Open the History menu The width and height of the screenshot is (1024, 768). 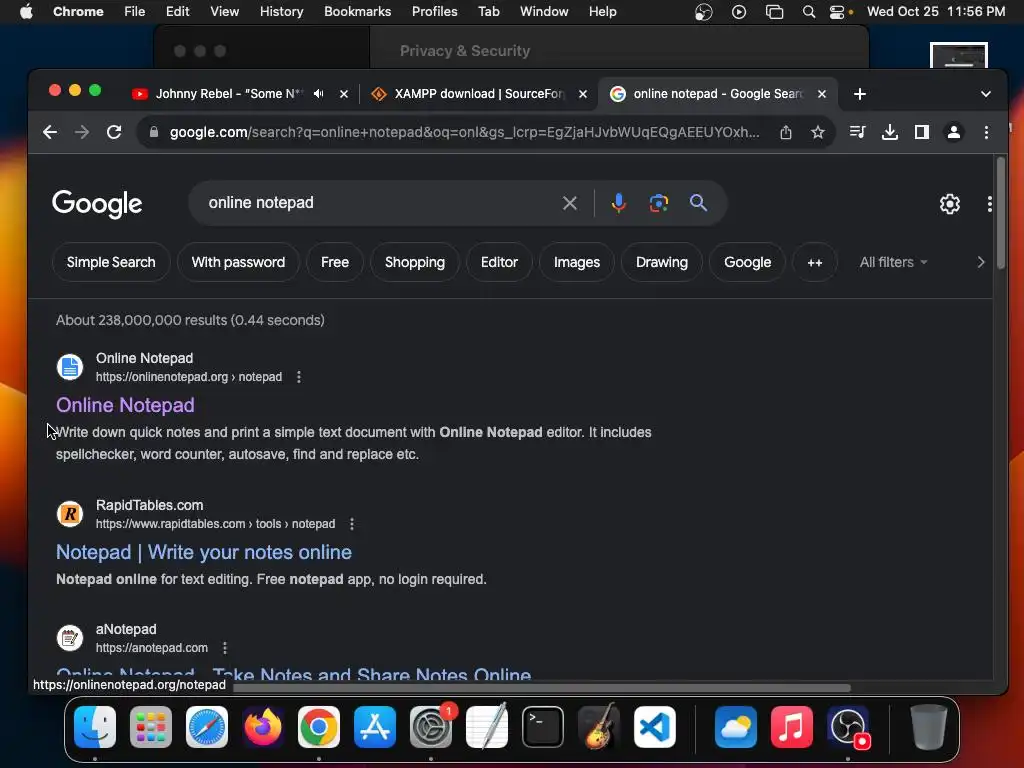point(281,12)
